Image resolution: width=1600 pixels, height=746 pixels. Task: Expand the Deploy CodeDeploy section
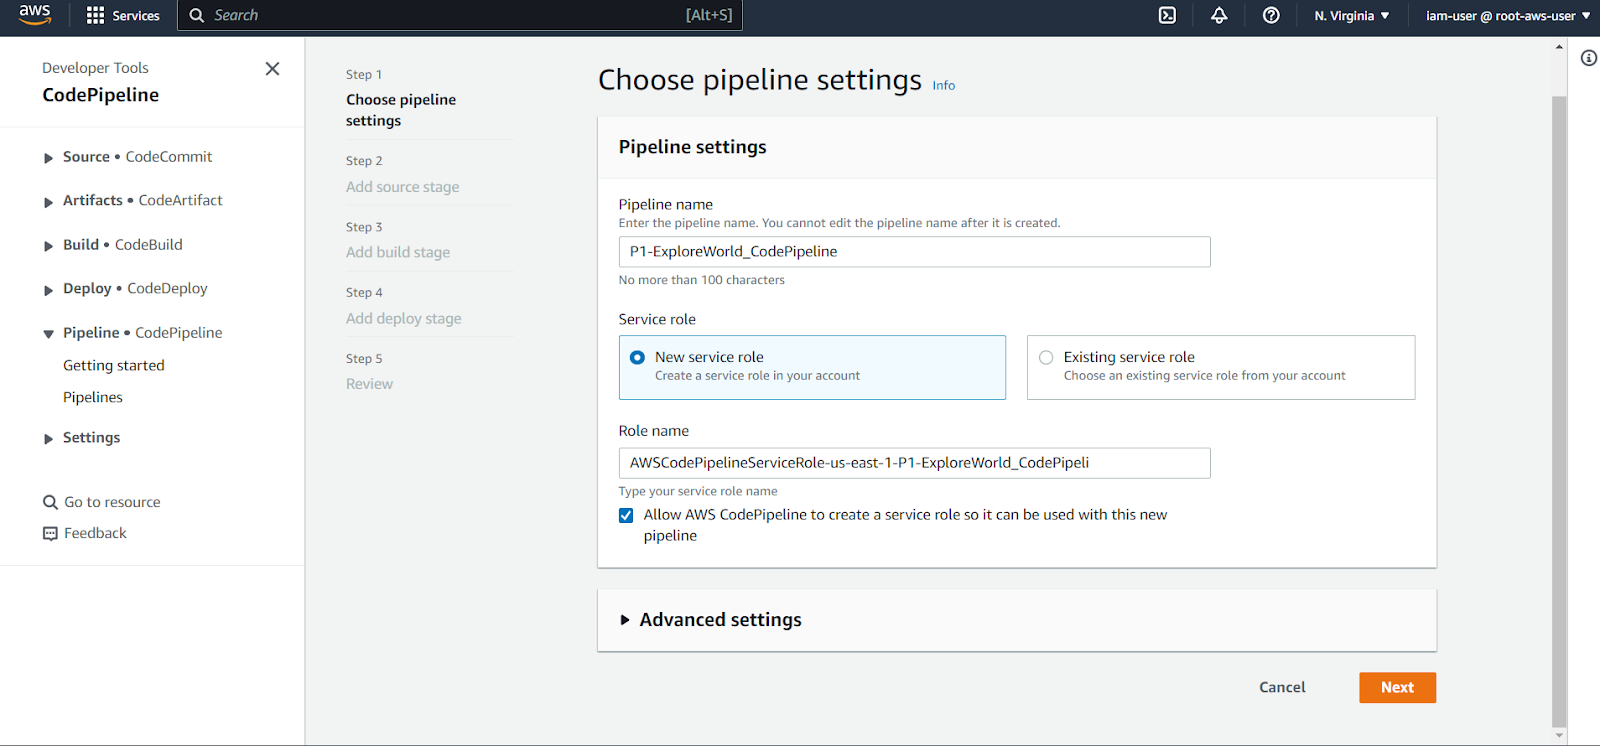(x=48, y=290)
